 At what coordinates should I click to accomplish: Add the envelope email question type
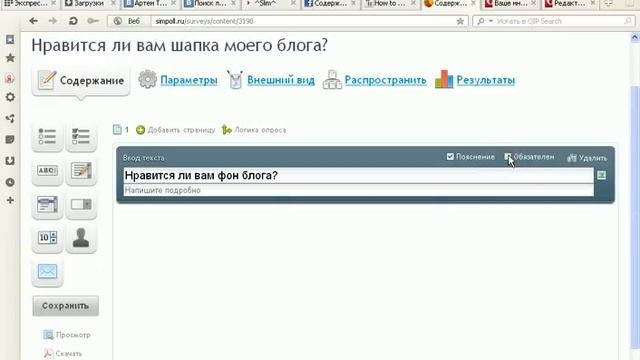tap(47, 272)
